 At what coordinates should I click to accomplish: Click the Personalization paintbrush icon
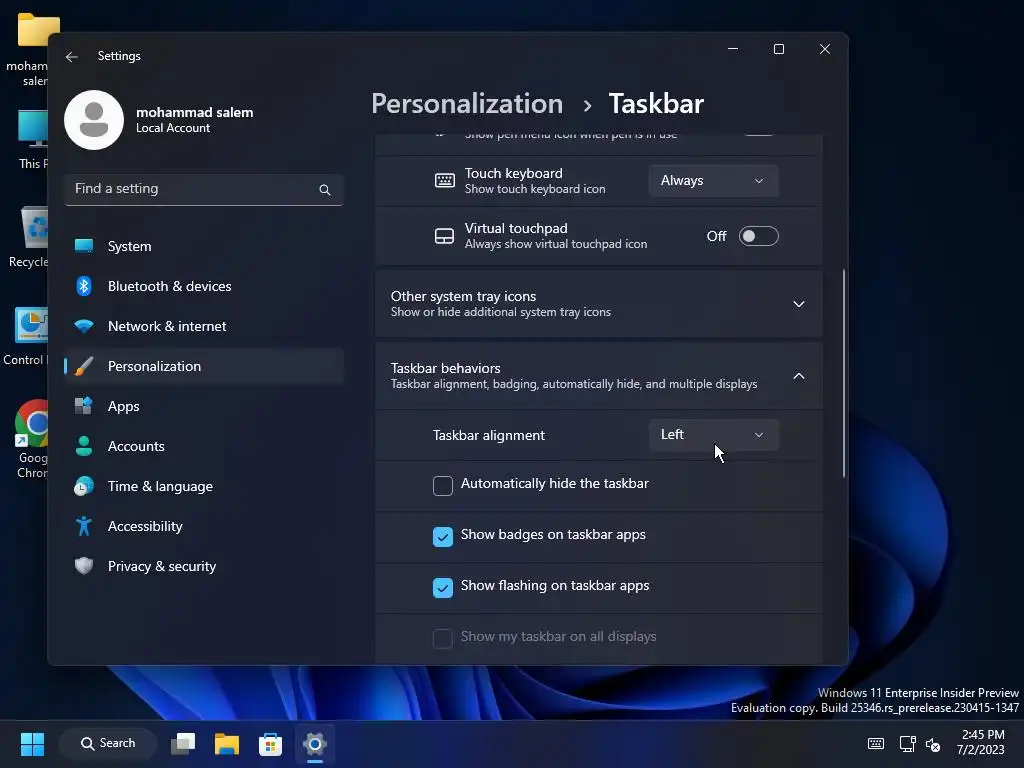[x=84, y=366]
